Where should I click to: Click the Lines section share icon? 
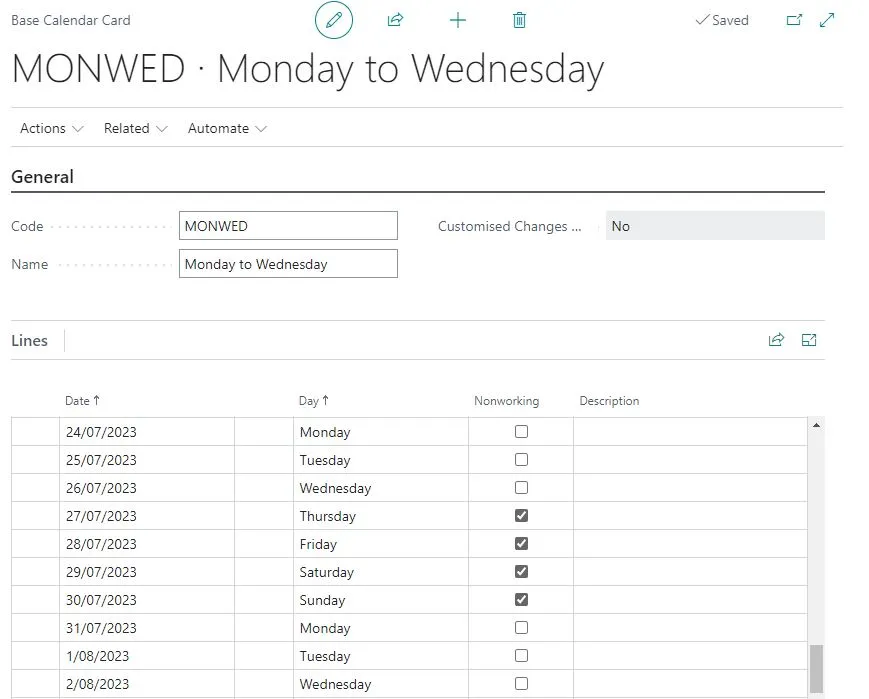tap(776, 340)
